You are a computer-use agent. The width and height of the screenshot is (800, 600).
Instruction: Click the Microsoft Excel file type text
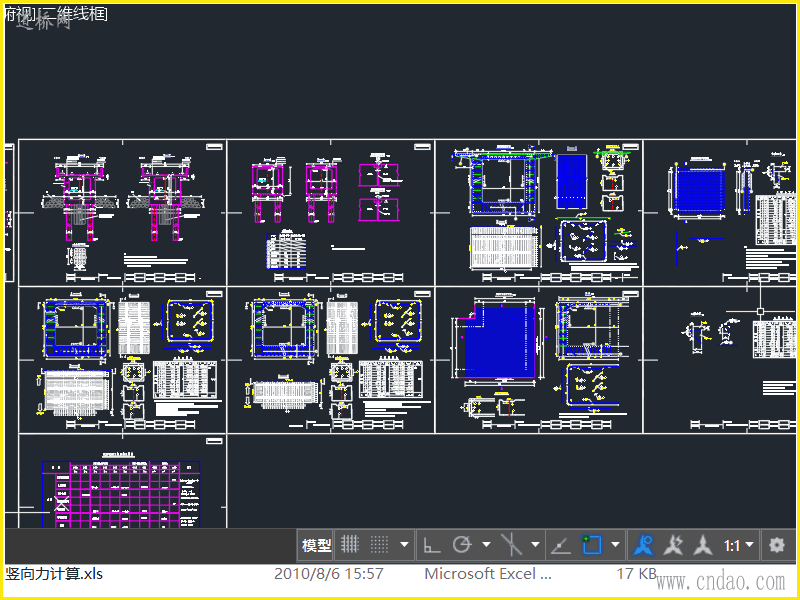click(488, 574)
